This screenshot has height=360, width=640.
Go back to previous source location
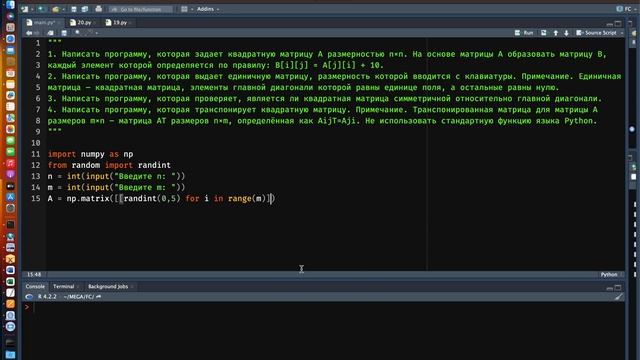[29, 33]
